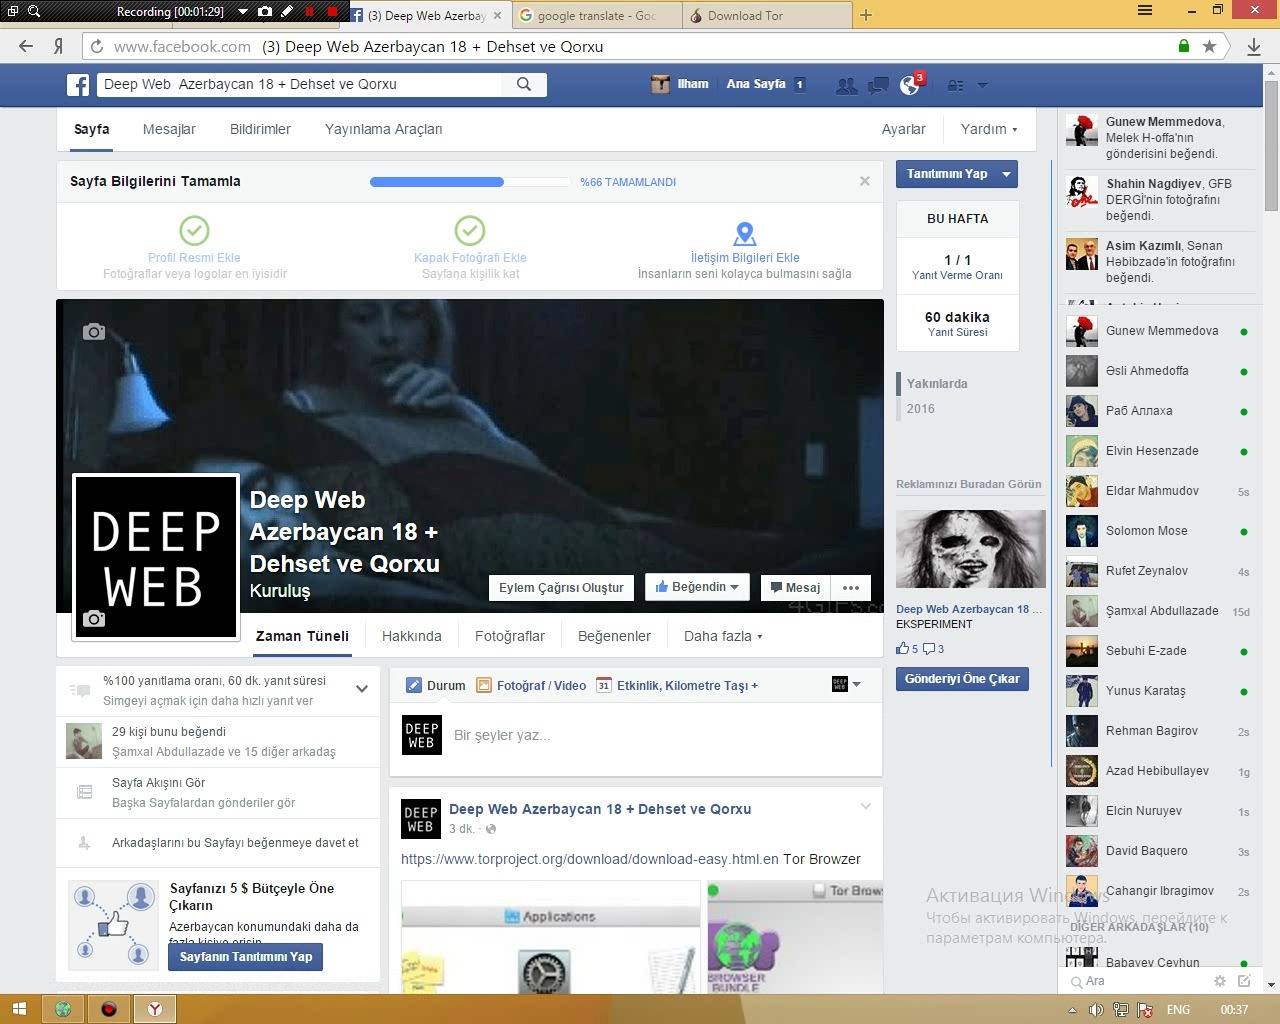Click the Yandex browser back arrow
The height and width of the screenshot is (1024, 1280).
pyautogui.click(x=26, y=46)
